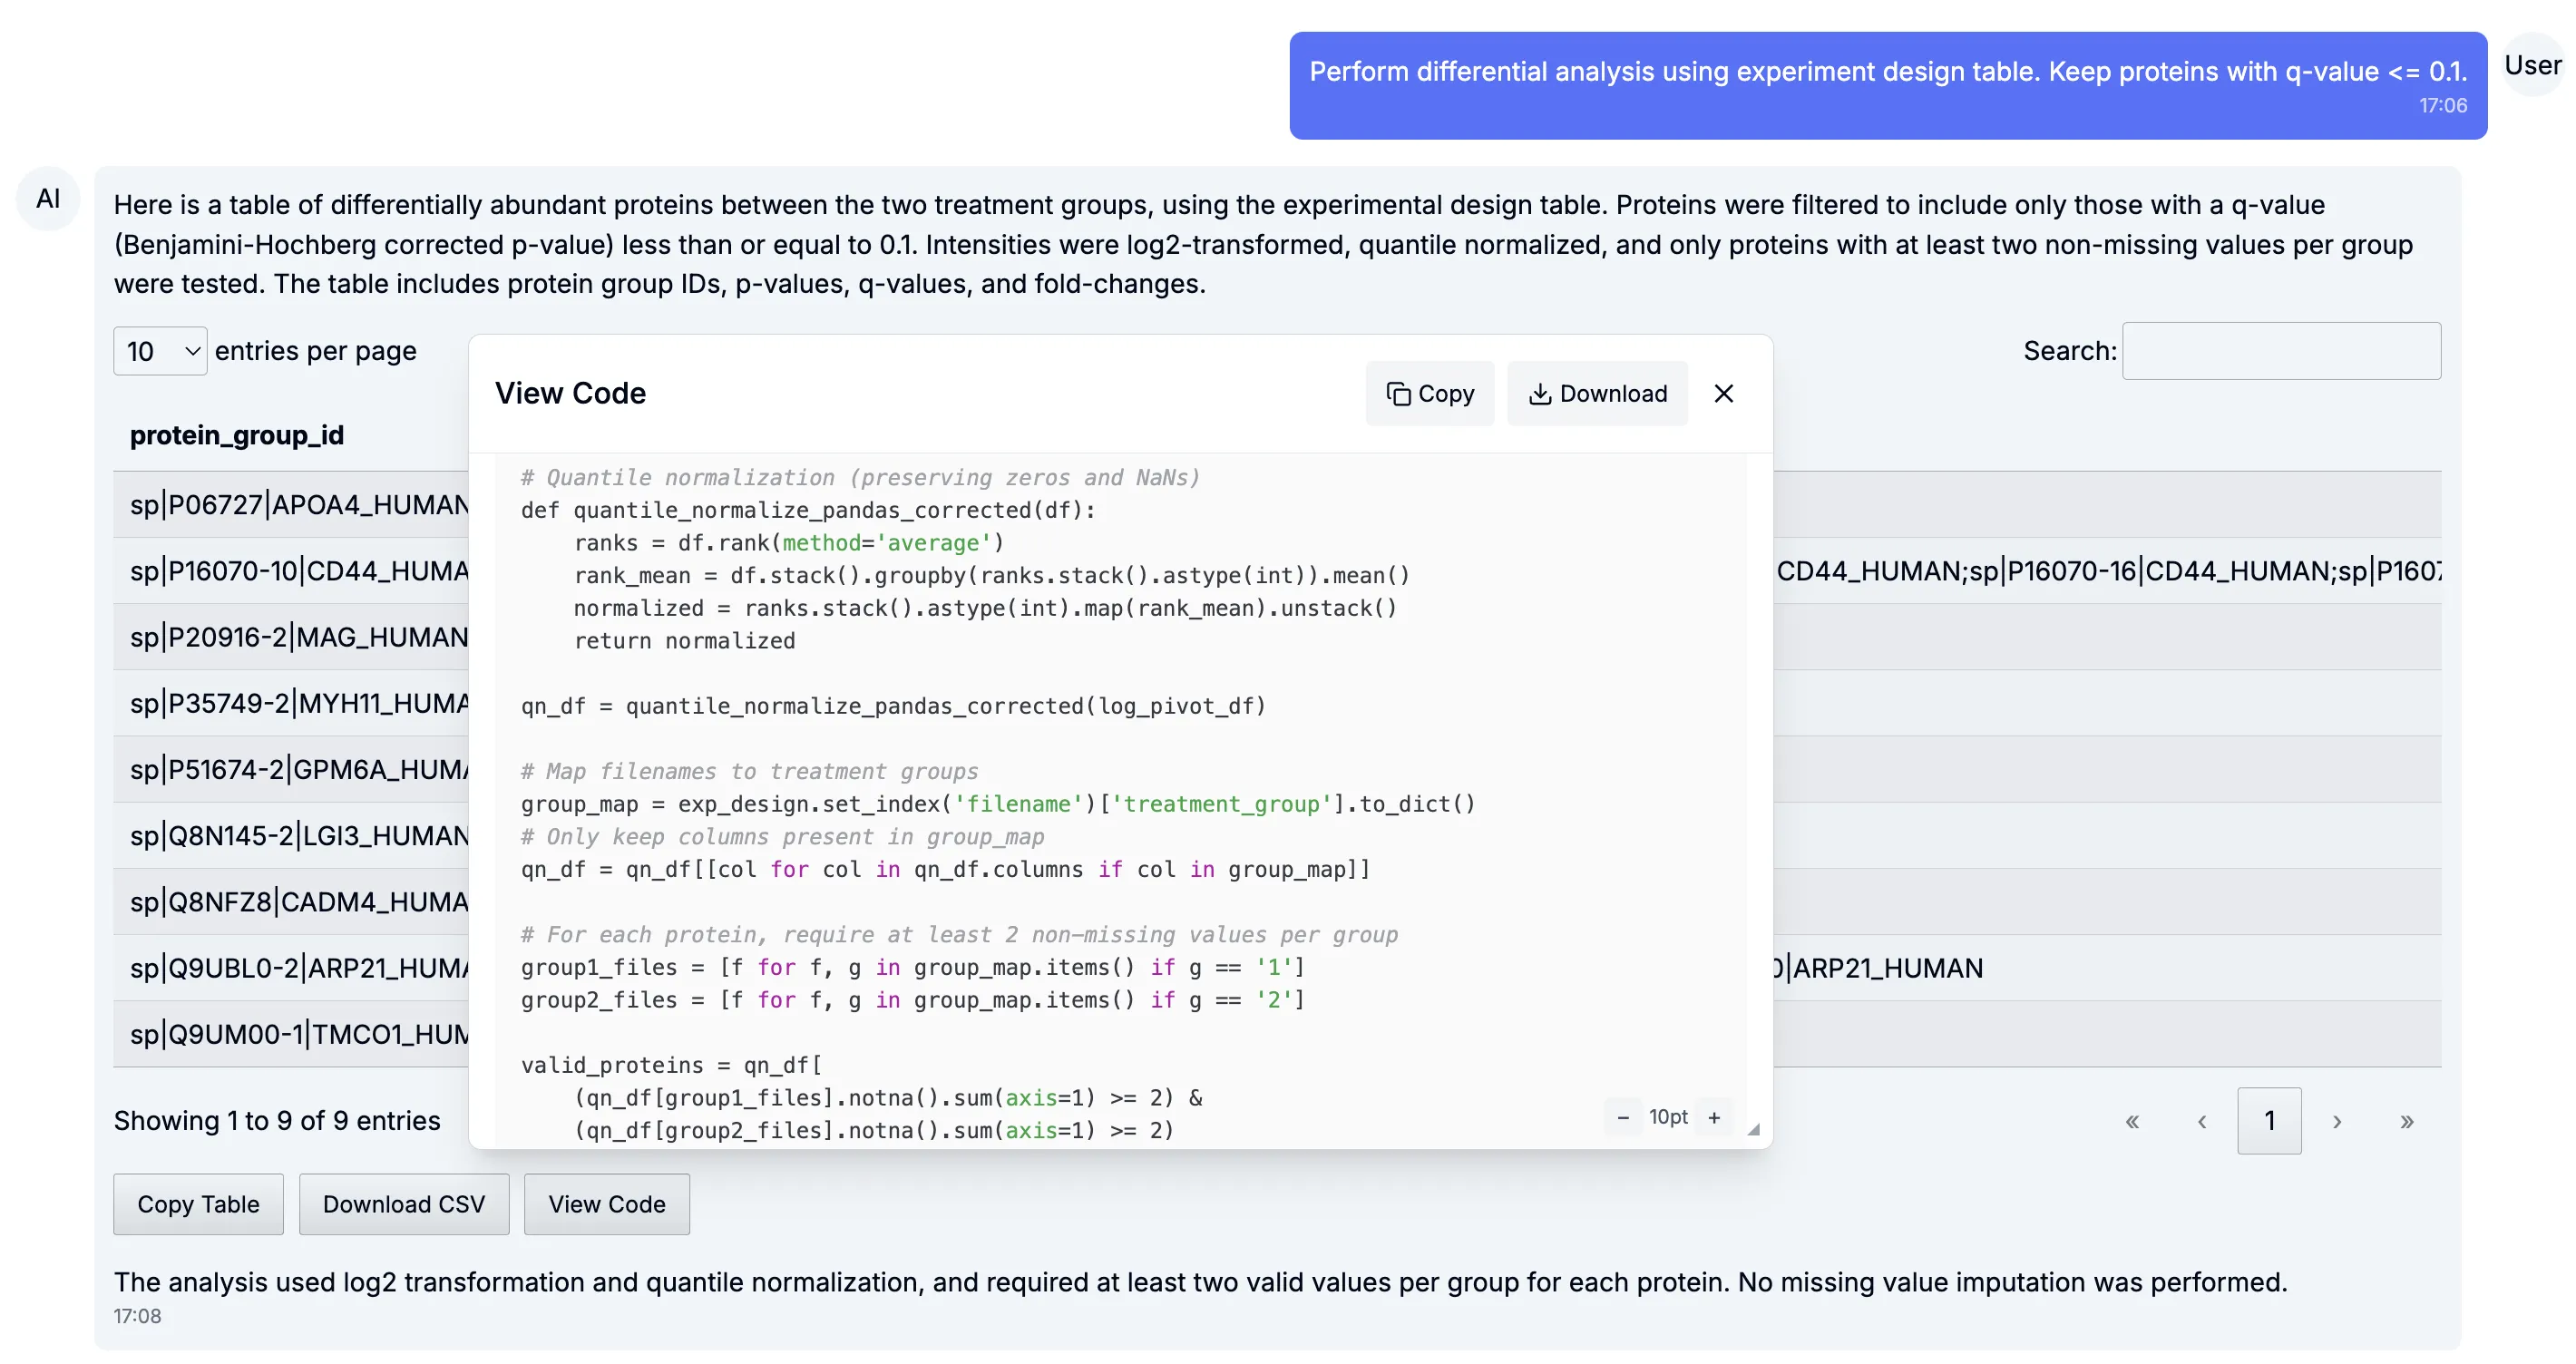Click the 'Search:' label
Screen dimensions: 2576x1364
click(2069, 351)
